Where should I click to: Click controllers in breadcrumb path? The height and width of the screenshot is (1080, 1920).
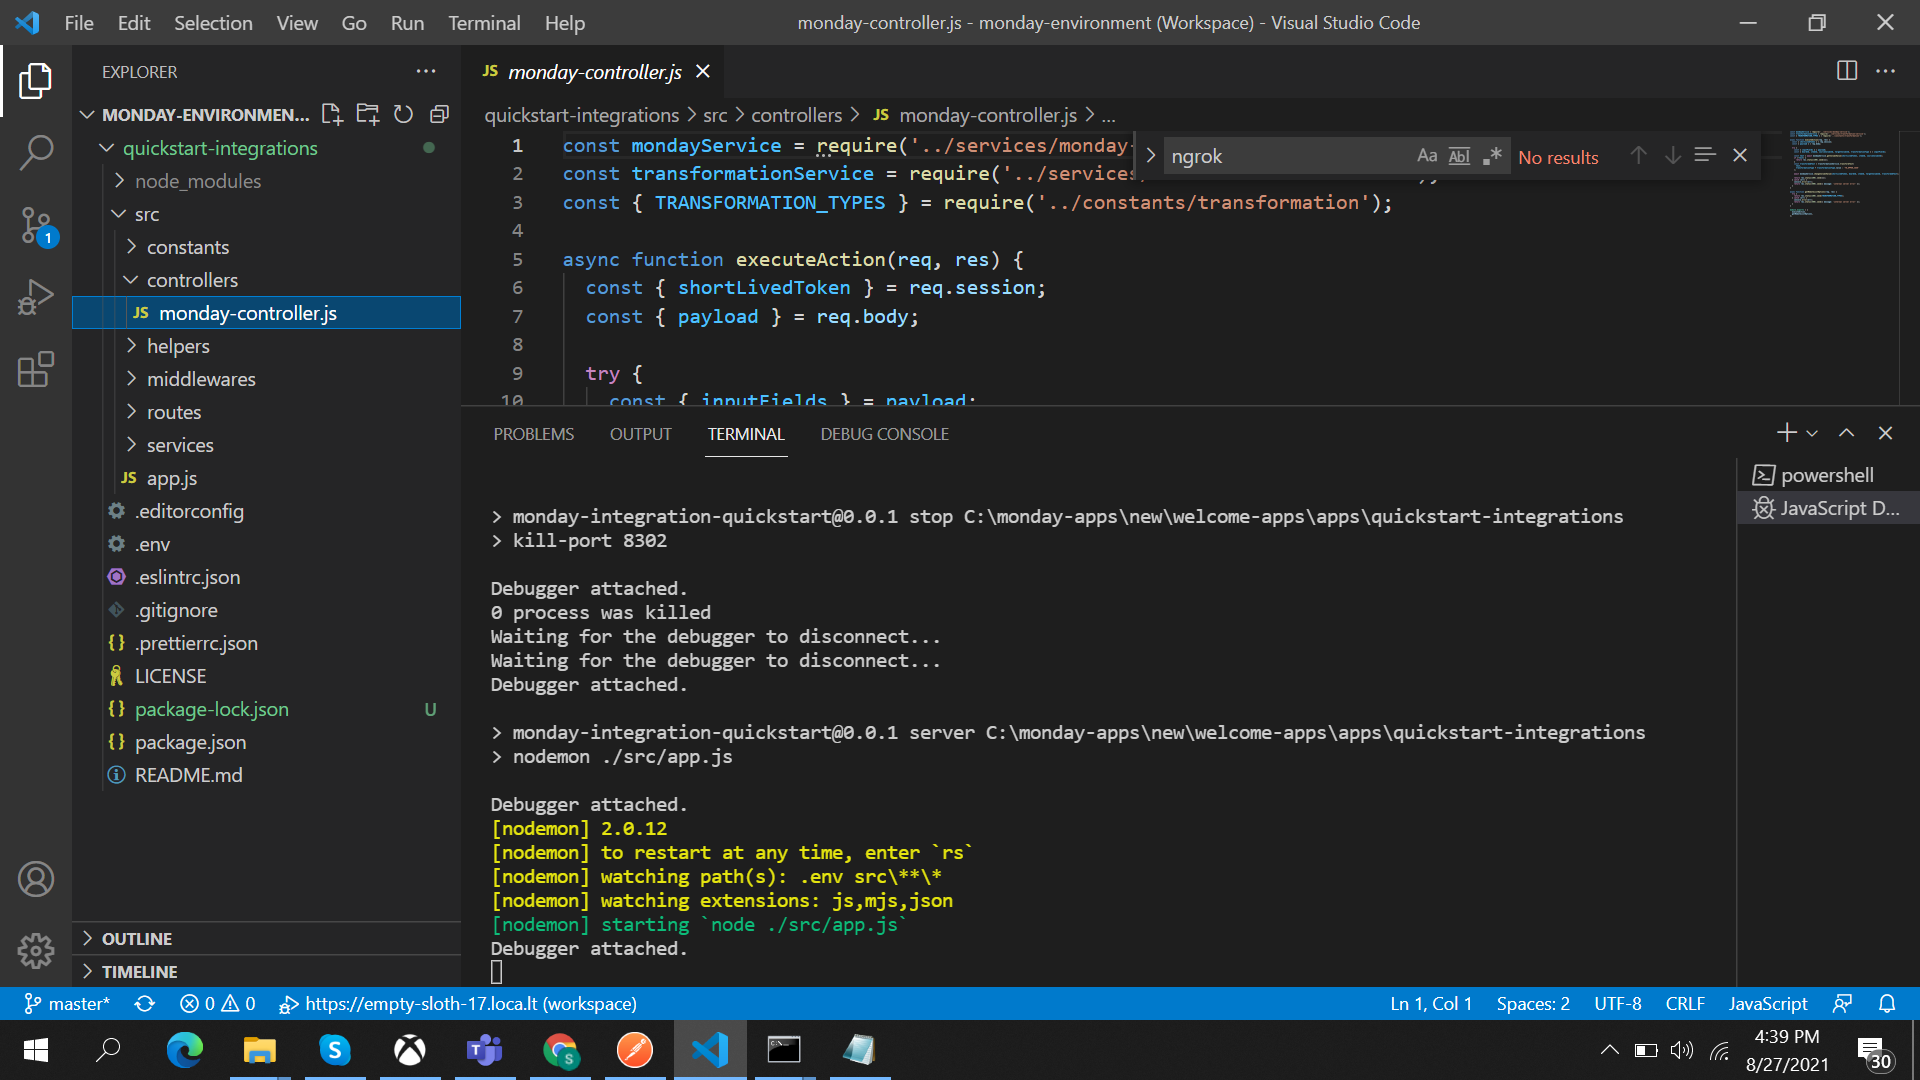pos(796,115)
